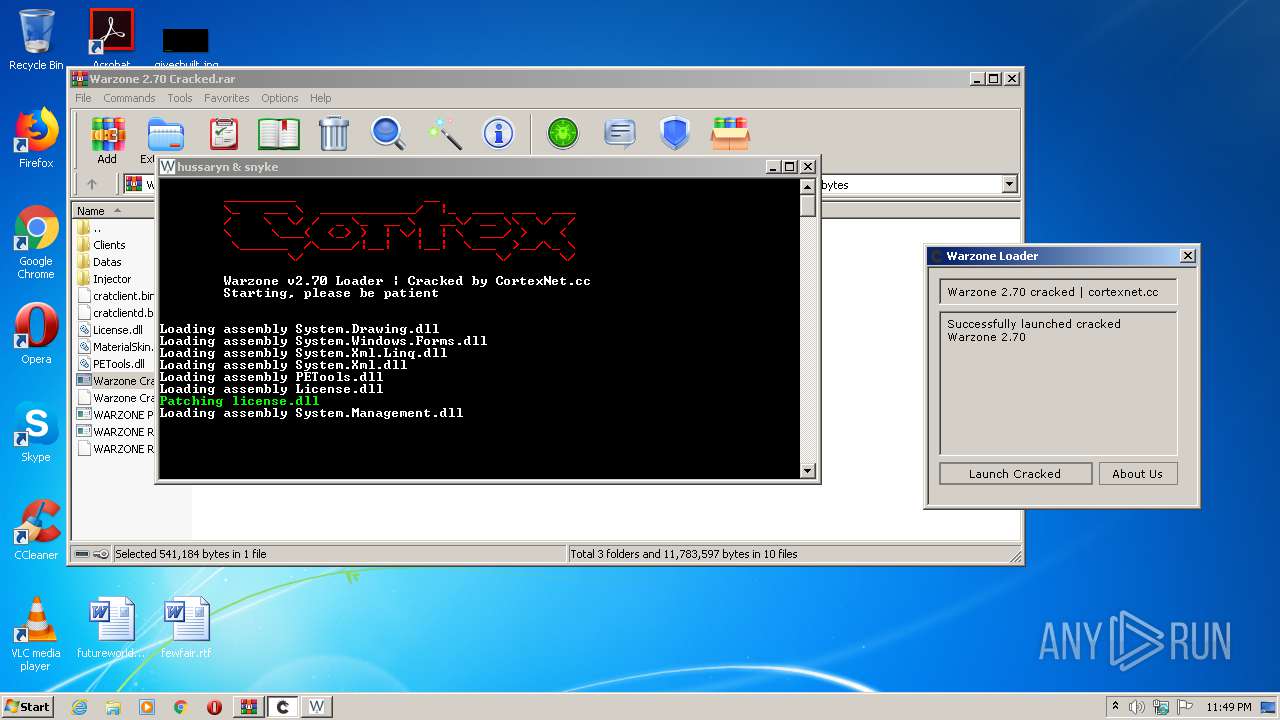Click the Test archive clipboard icon
1280x720 pixels.
click(x=224, y=133)
